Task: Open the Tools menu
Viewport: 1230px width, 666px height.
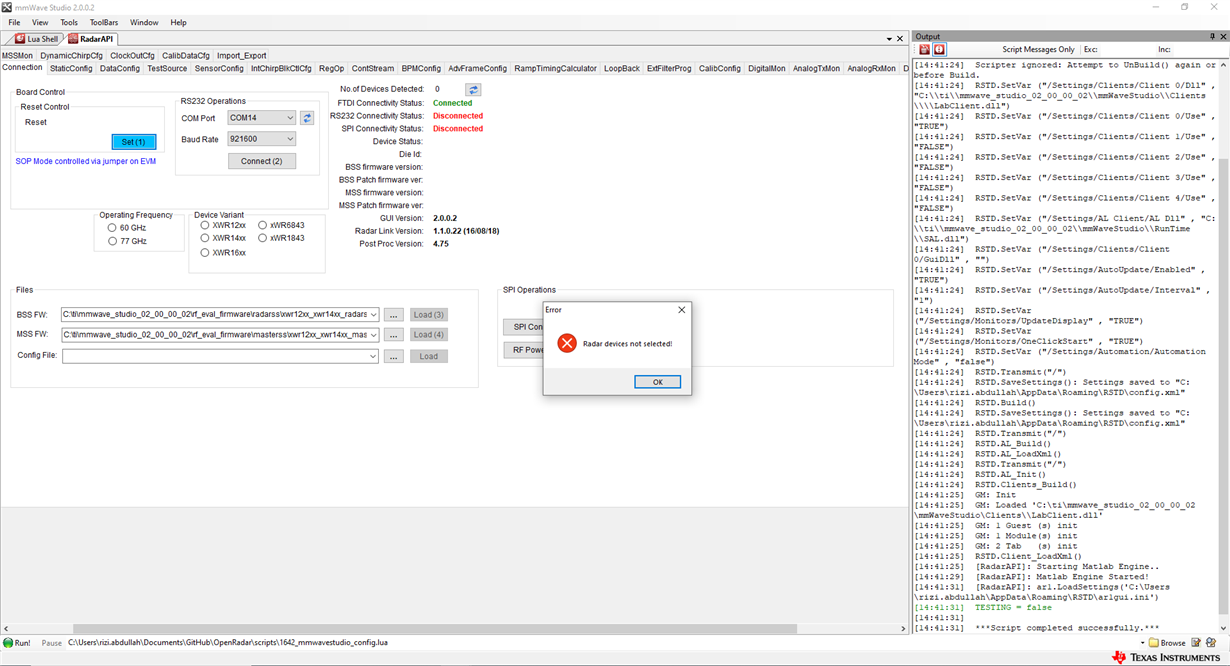Action: pyautogui.click(x=69, y=22)
